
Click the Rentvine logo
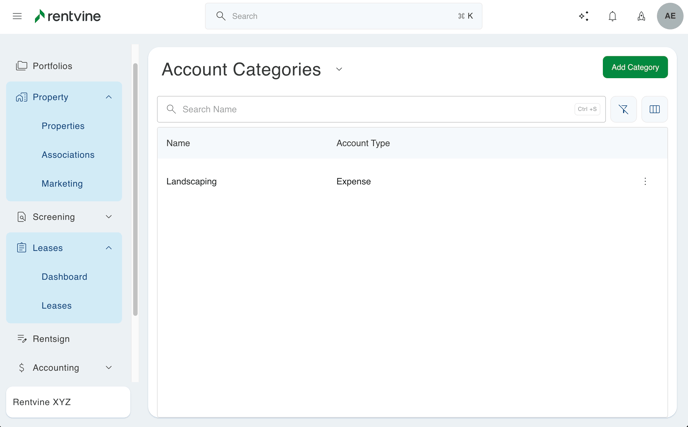[68, 16]
